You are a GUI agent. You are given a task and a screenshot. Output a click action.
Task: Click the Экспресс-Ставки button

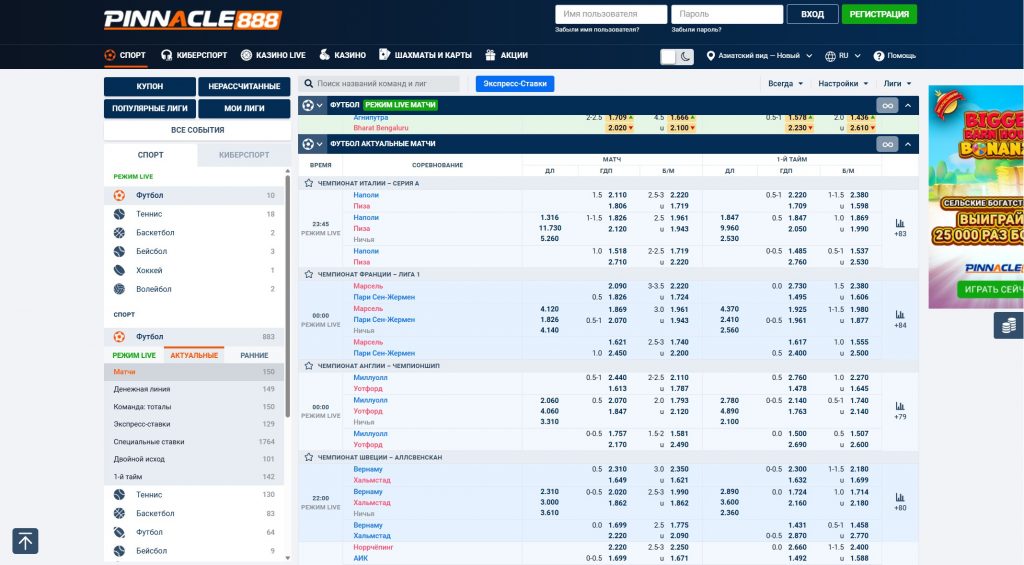click(514, 84)
